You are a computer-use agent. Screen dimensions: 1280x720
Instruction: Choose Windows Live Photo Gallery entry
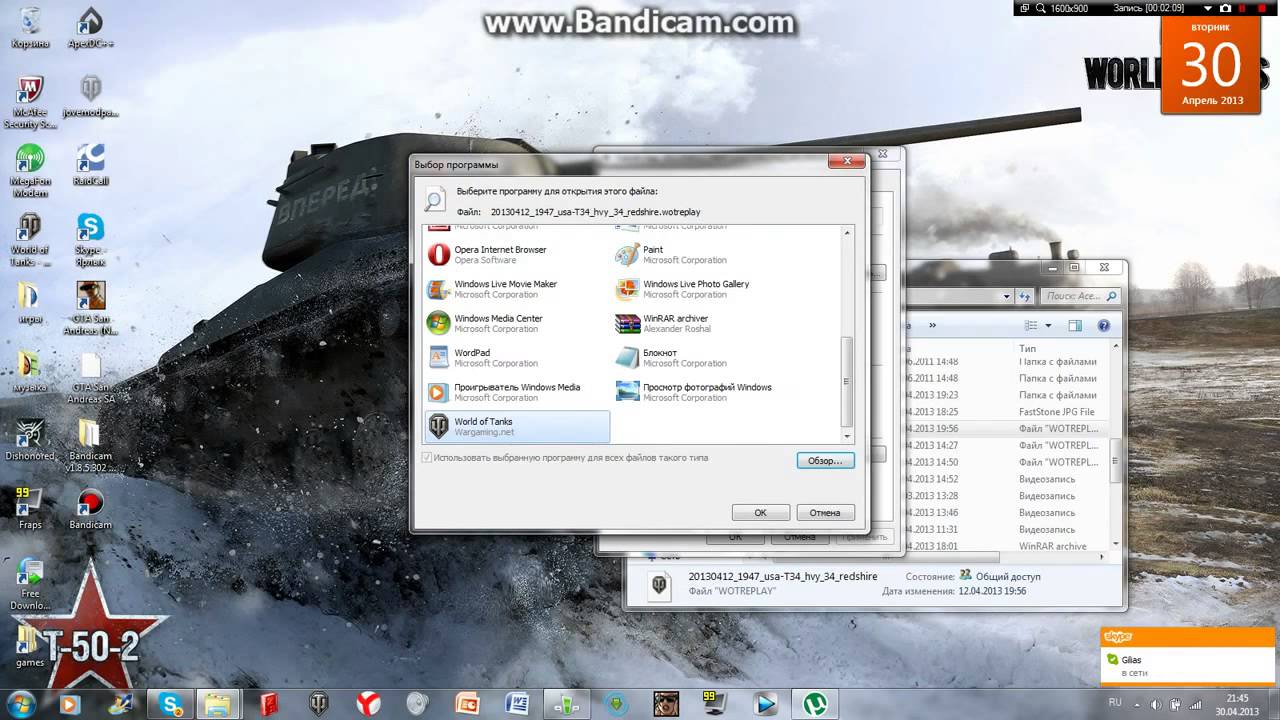[x=706, y=289]
